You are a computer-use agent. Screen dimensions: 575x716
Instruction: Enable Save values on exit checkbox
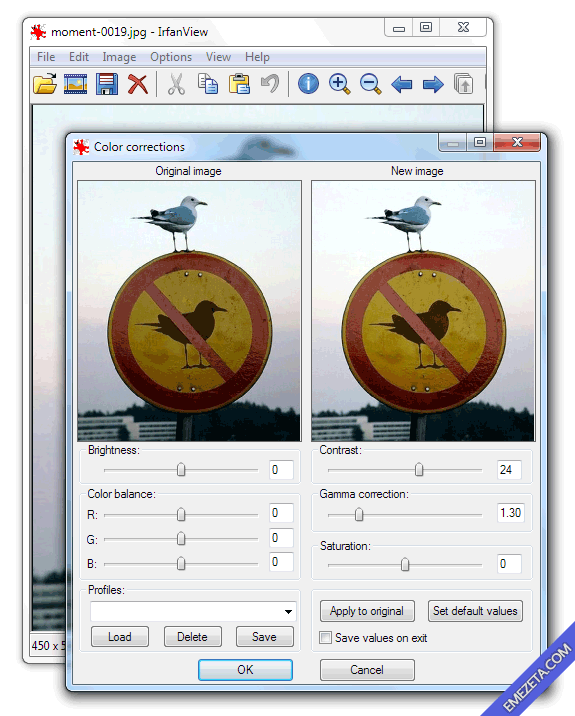325,637
